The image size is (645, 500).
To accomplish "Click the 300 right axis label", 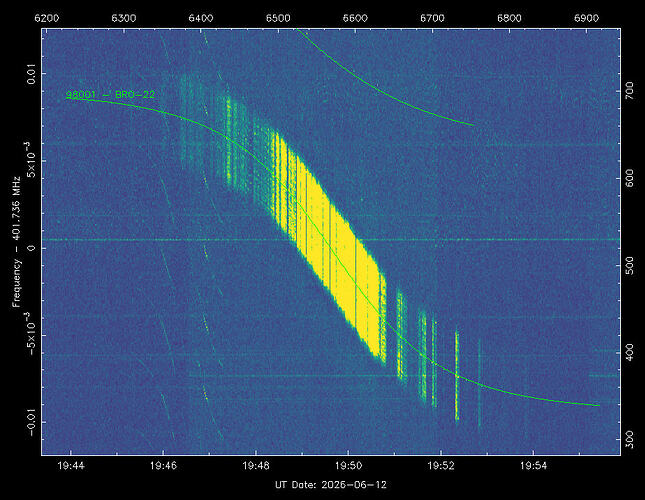I will pos(629,440).
